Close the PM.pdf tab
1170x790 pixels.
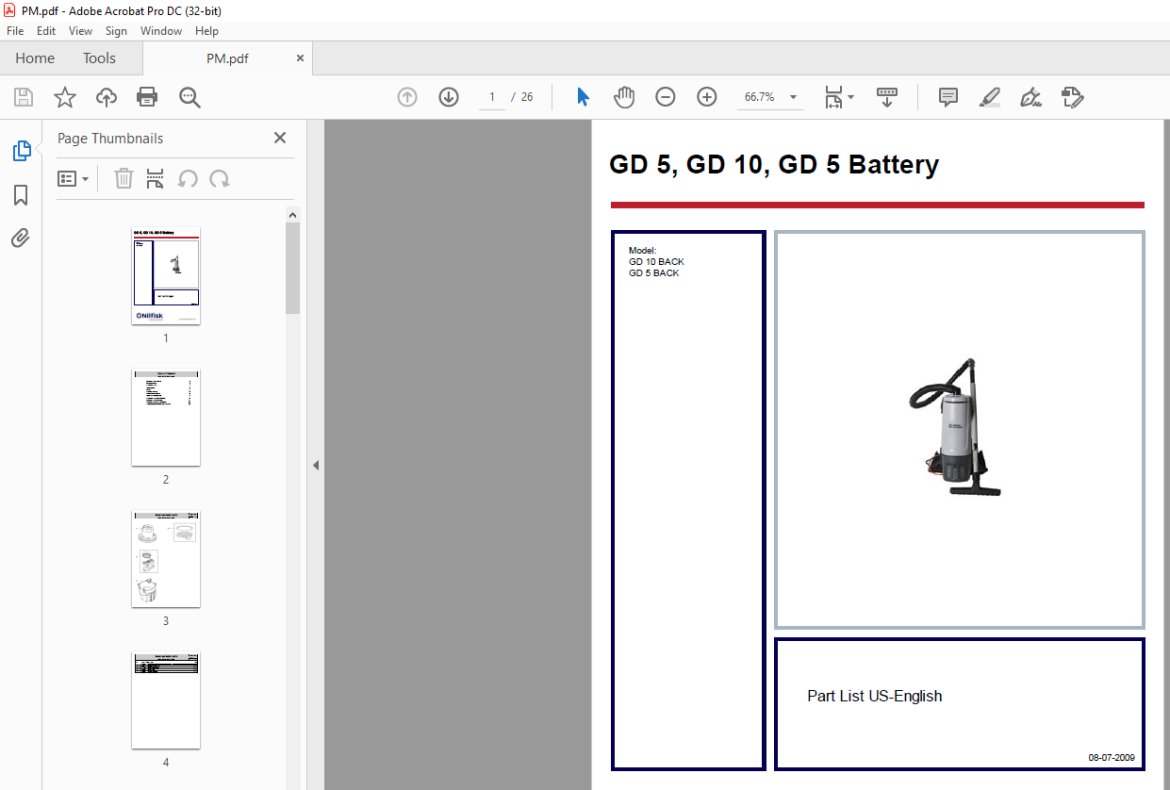(300, 58)
